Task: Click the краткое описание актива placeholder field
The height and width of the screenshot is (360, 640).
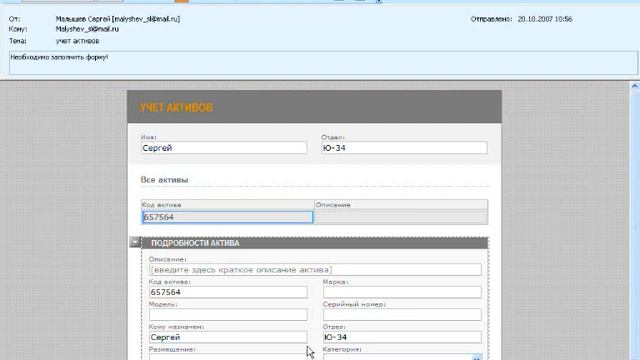Action: pos(315,270)
